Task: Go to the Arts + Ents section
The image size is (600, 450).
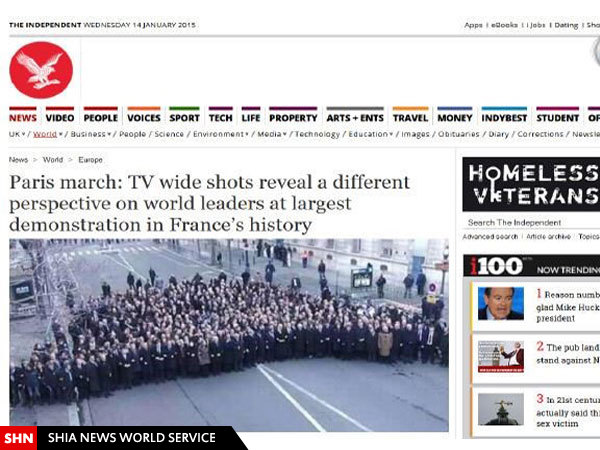Action: point(354,118)
